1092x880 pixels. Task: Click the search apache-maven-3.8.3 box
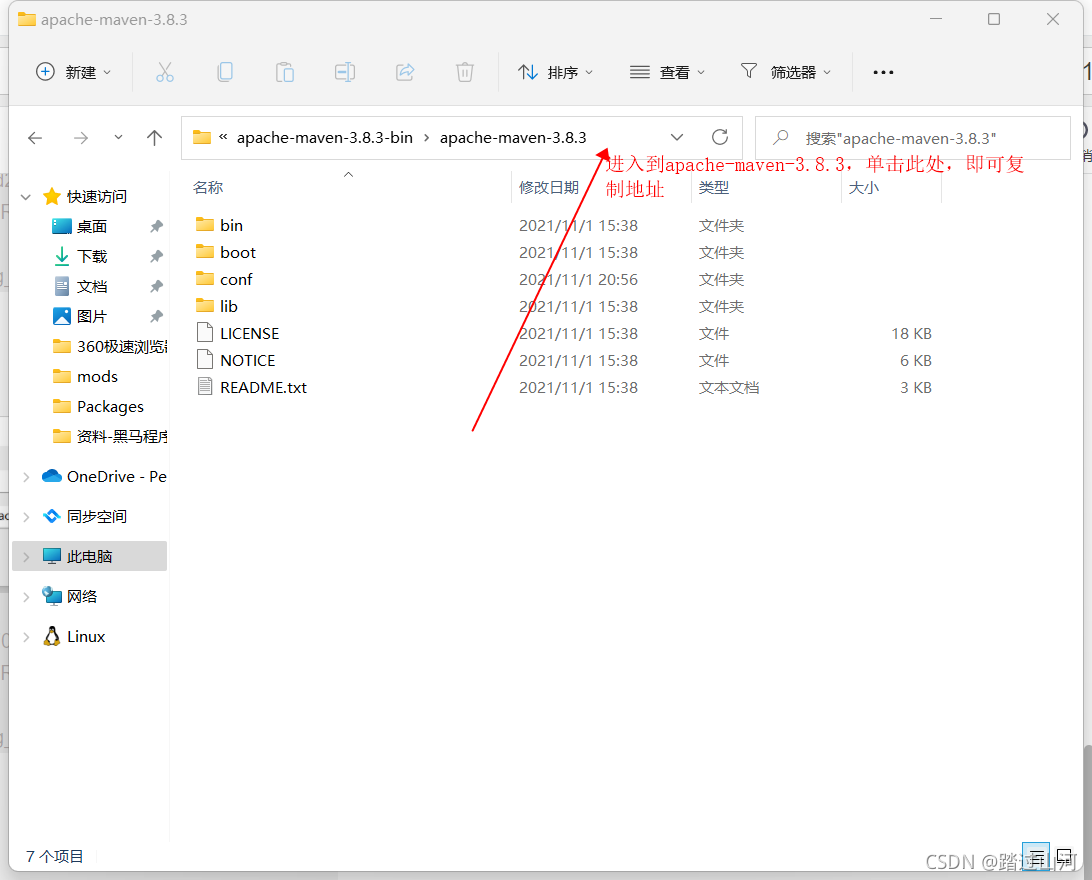pos(912,138)
